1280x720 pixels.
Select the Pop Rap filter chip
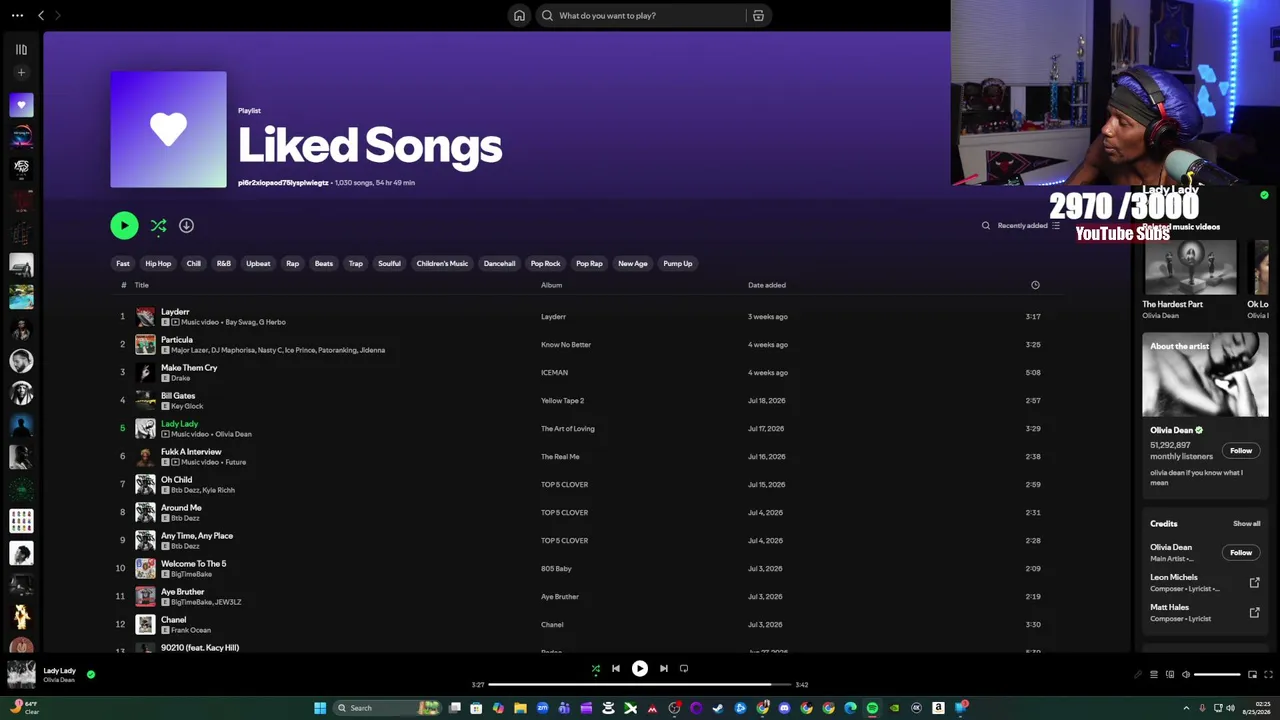(x=589, y=263)
